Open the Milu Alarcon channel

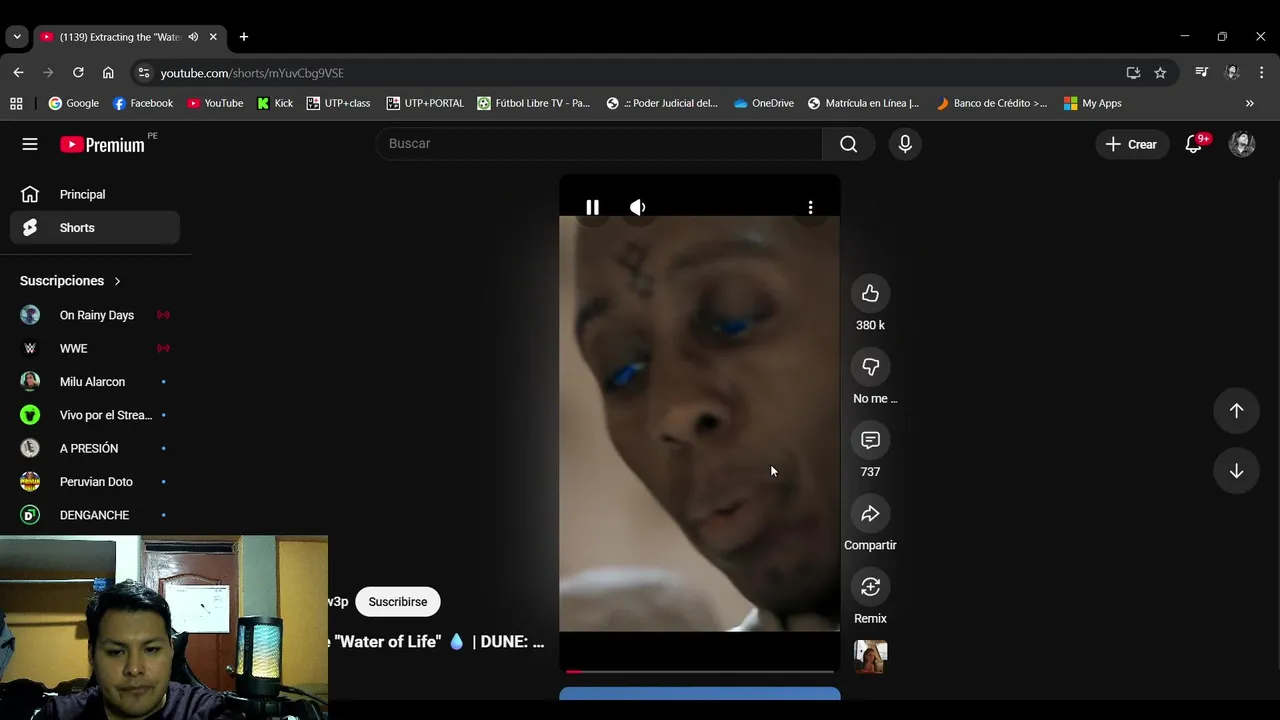point(95,382)
